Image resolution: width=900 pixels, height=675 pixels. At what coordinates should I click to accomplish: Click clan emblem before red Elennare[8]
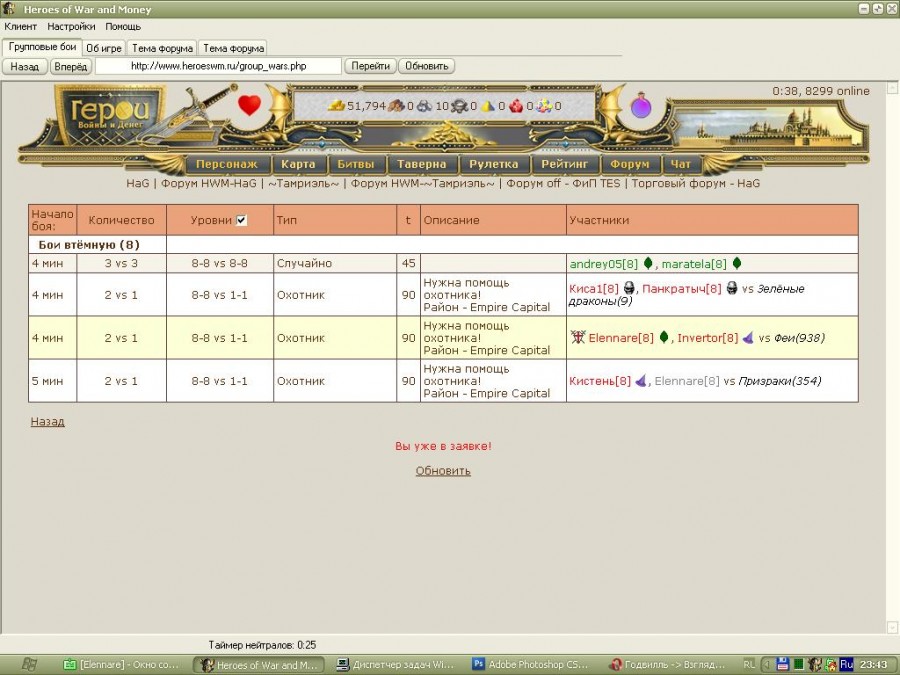pyautogui.click(x=577, y=337)
